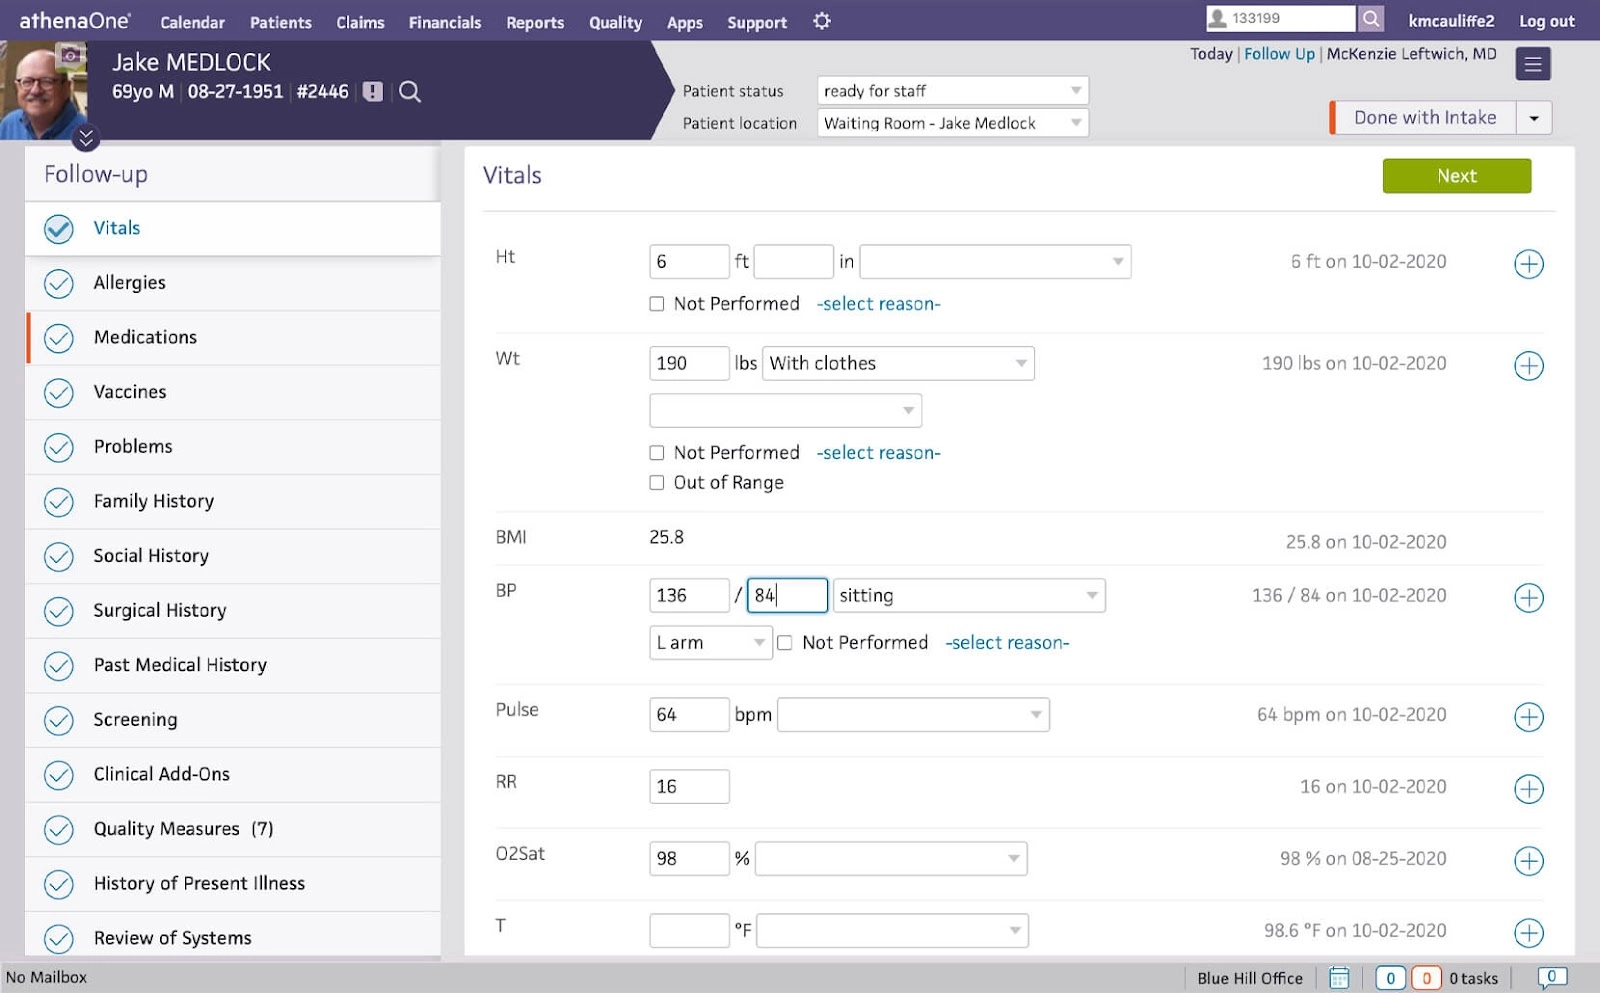Open the hamburger menu near Done with Intake
This screenshot has width=1600, height=993.
pos(1533,63)
